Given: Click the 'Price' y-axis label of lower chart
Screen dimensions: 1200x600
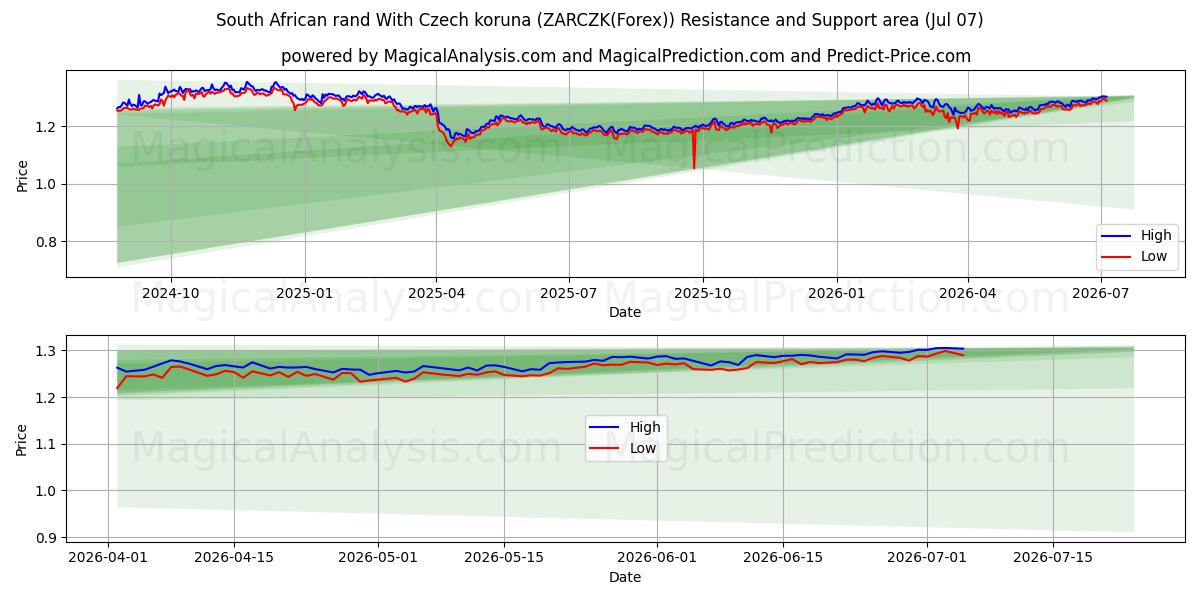Looking at the screenshot, I should click(22, 439).
